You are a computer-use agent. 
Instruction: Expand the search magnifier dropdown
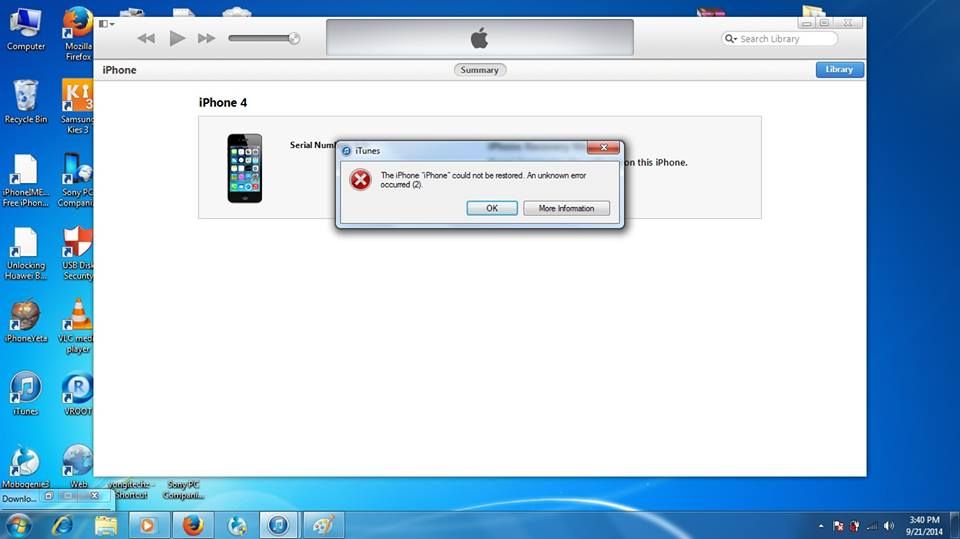[731, 39]
